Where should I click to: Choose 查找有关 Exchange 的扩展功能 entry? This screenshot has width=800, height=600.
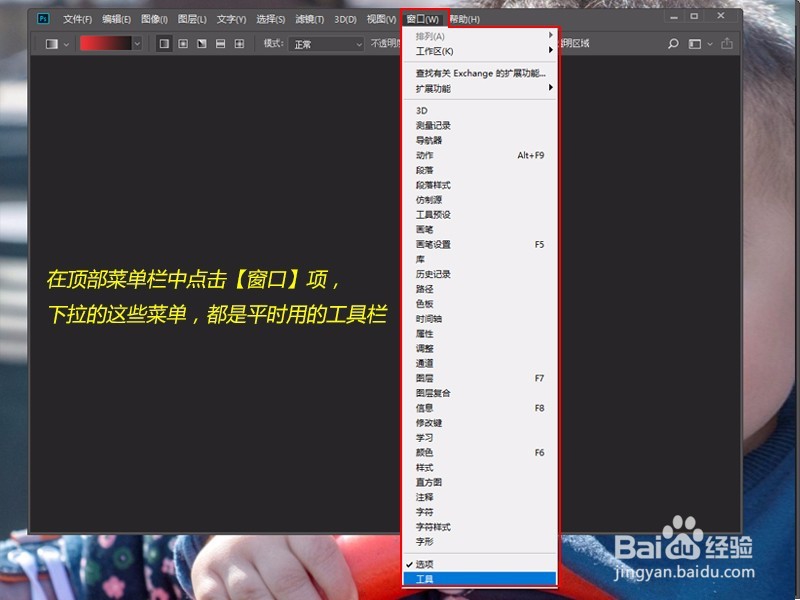pyautogui.click(x=480, y=73)
